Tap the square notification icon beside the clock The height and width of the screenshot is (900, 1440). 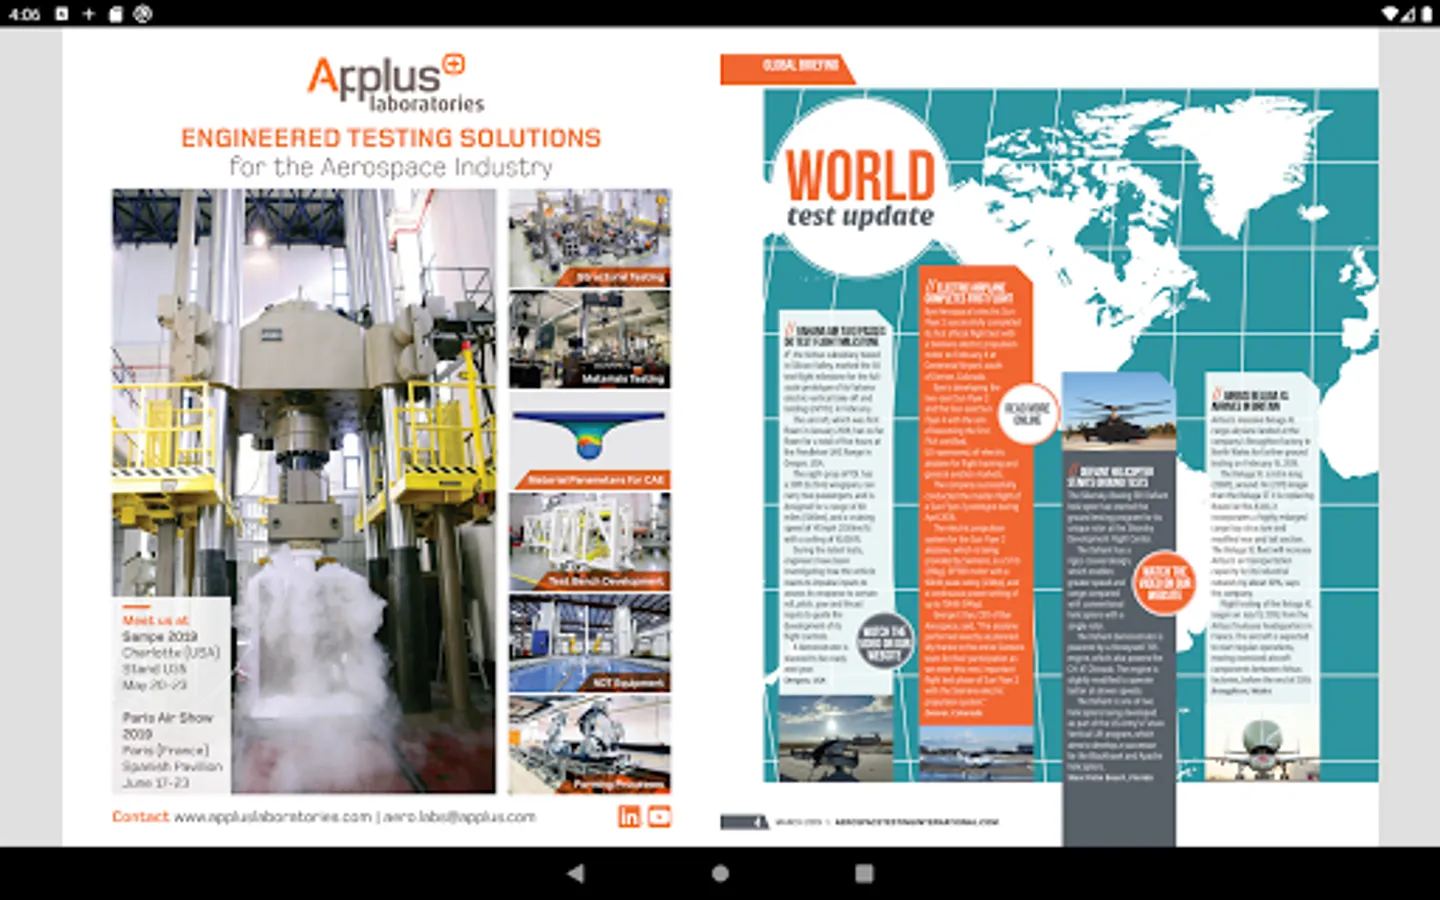tap(61, 13)
